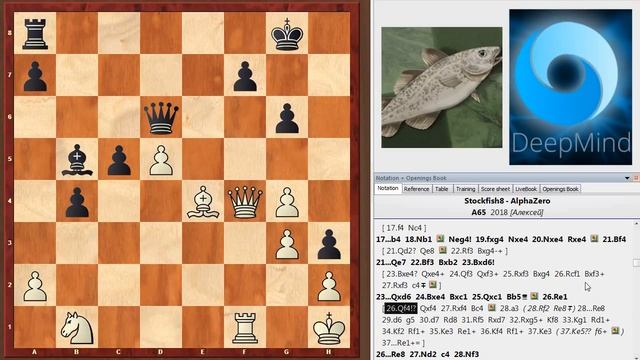Image resolution: width=640 pixels, height=360 pixels.
Task: Open diagram icon between Rxe4 and 21.Bf4
Action: [594, 239]
